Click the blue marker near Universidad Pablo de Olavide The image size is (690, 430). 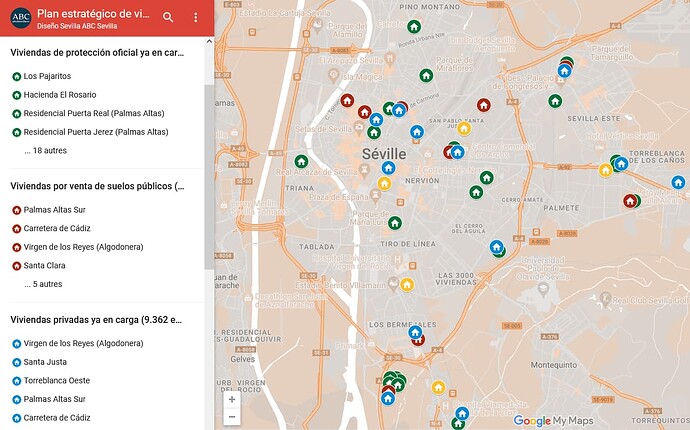(496, 246)
